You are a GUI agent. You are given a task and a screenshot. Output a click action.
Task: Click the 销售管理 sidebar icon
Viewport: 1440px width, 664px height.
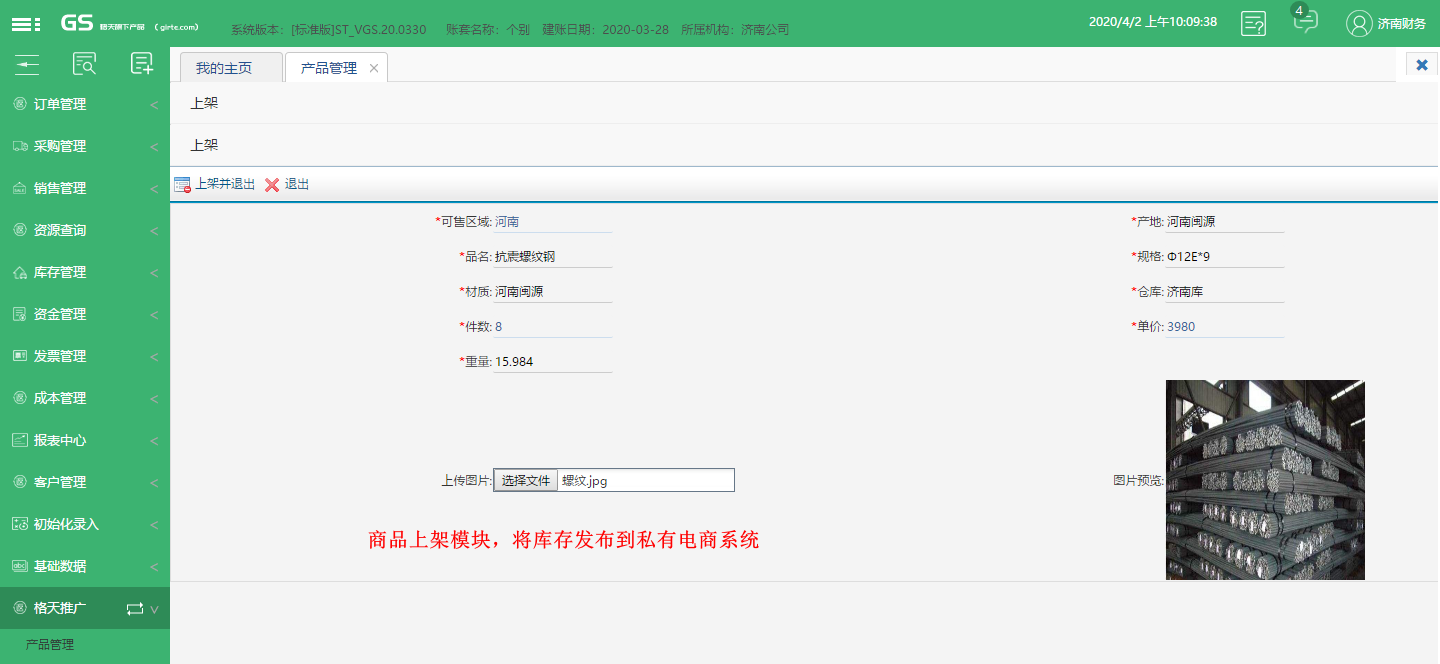pyautogui.click(x=20, y=188)
